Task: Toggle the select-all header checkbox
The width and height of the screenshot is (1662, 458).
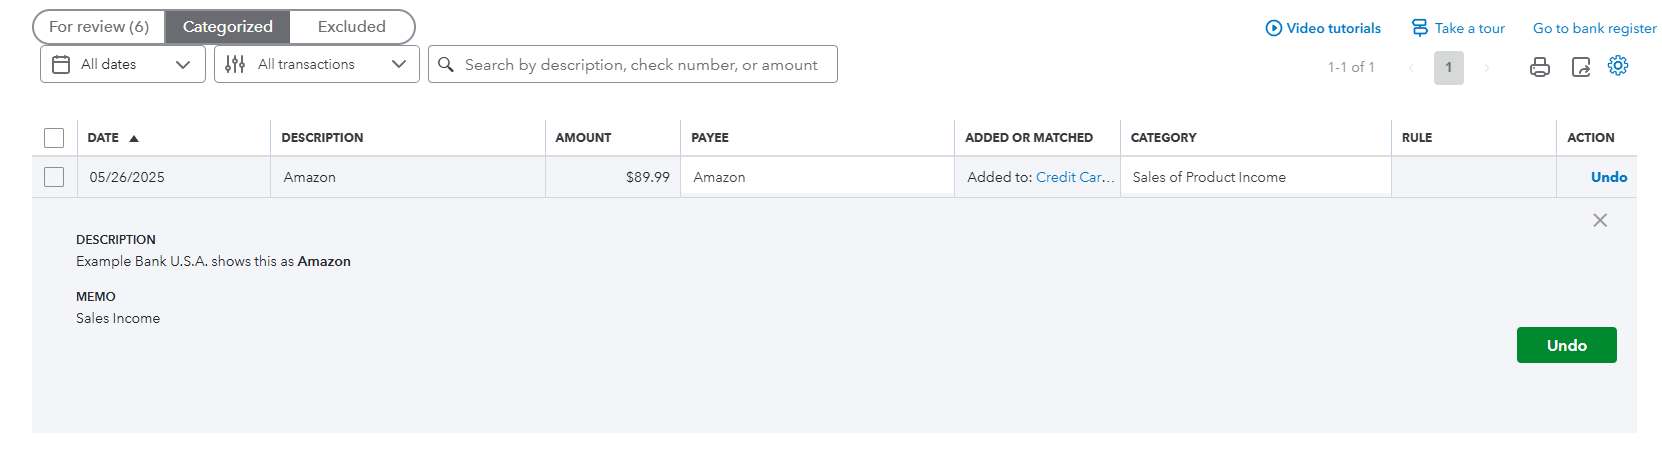Action: [54, 138]
